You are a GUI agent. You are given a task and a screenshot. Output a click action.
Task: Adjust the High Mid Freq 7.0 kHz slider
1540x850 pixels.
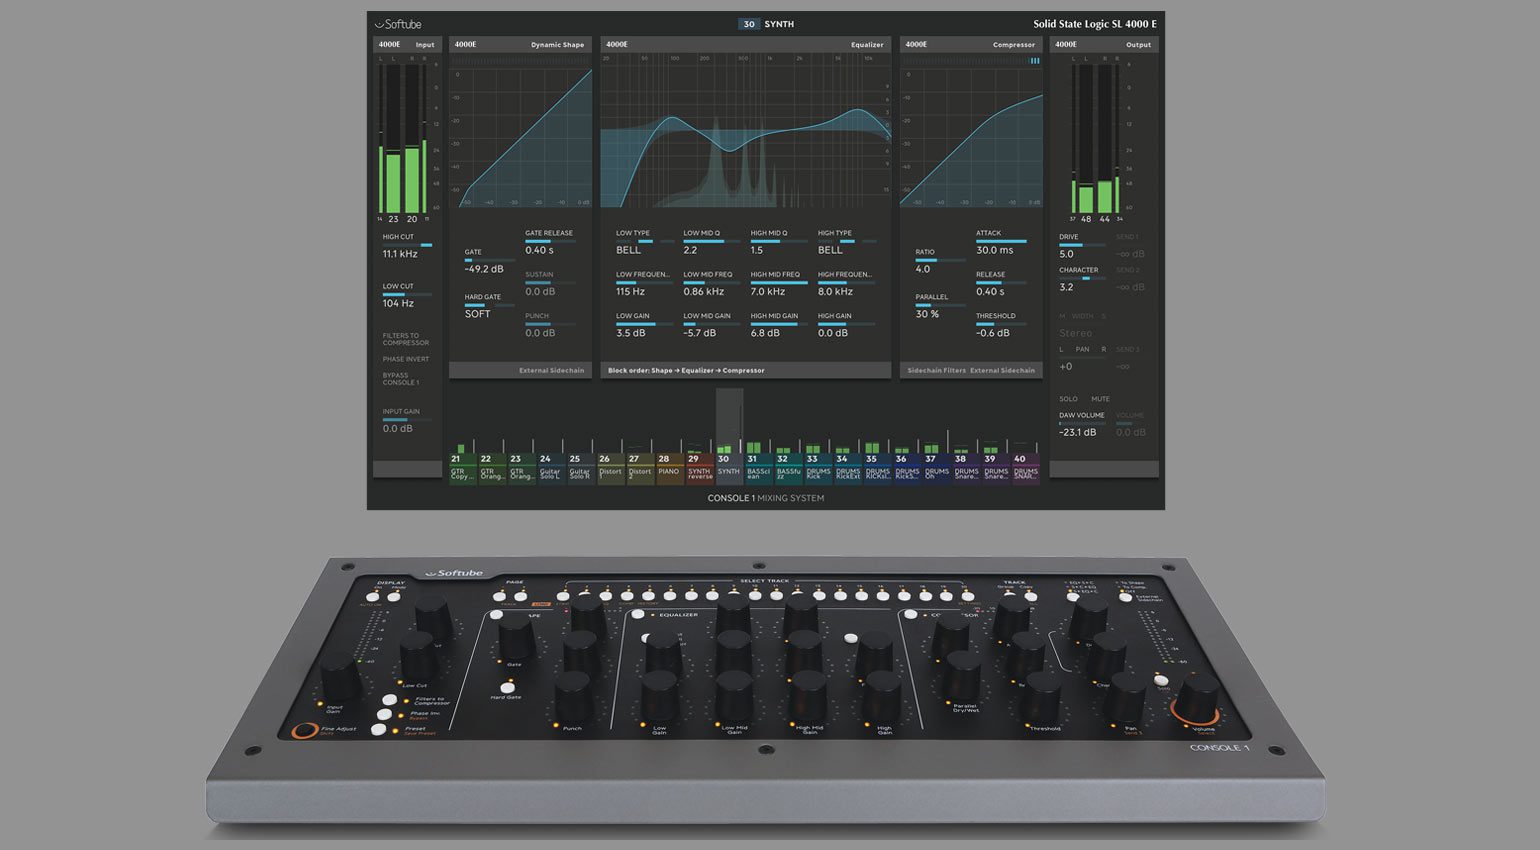point(779,284)
